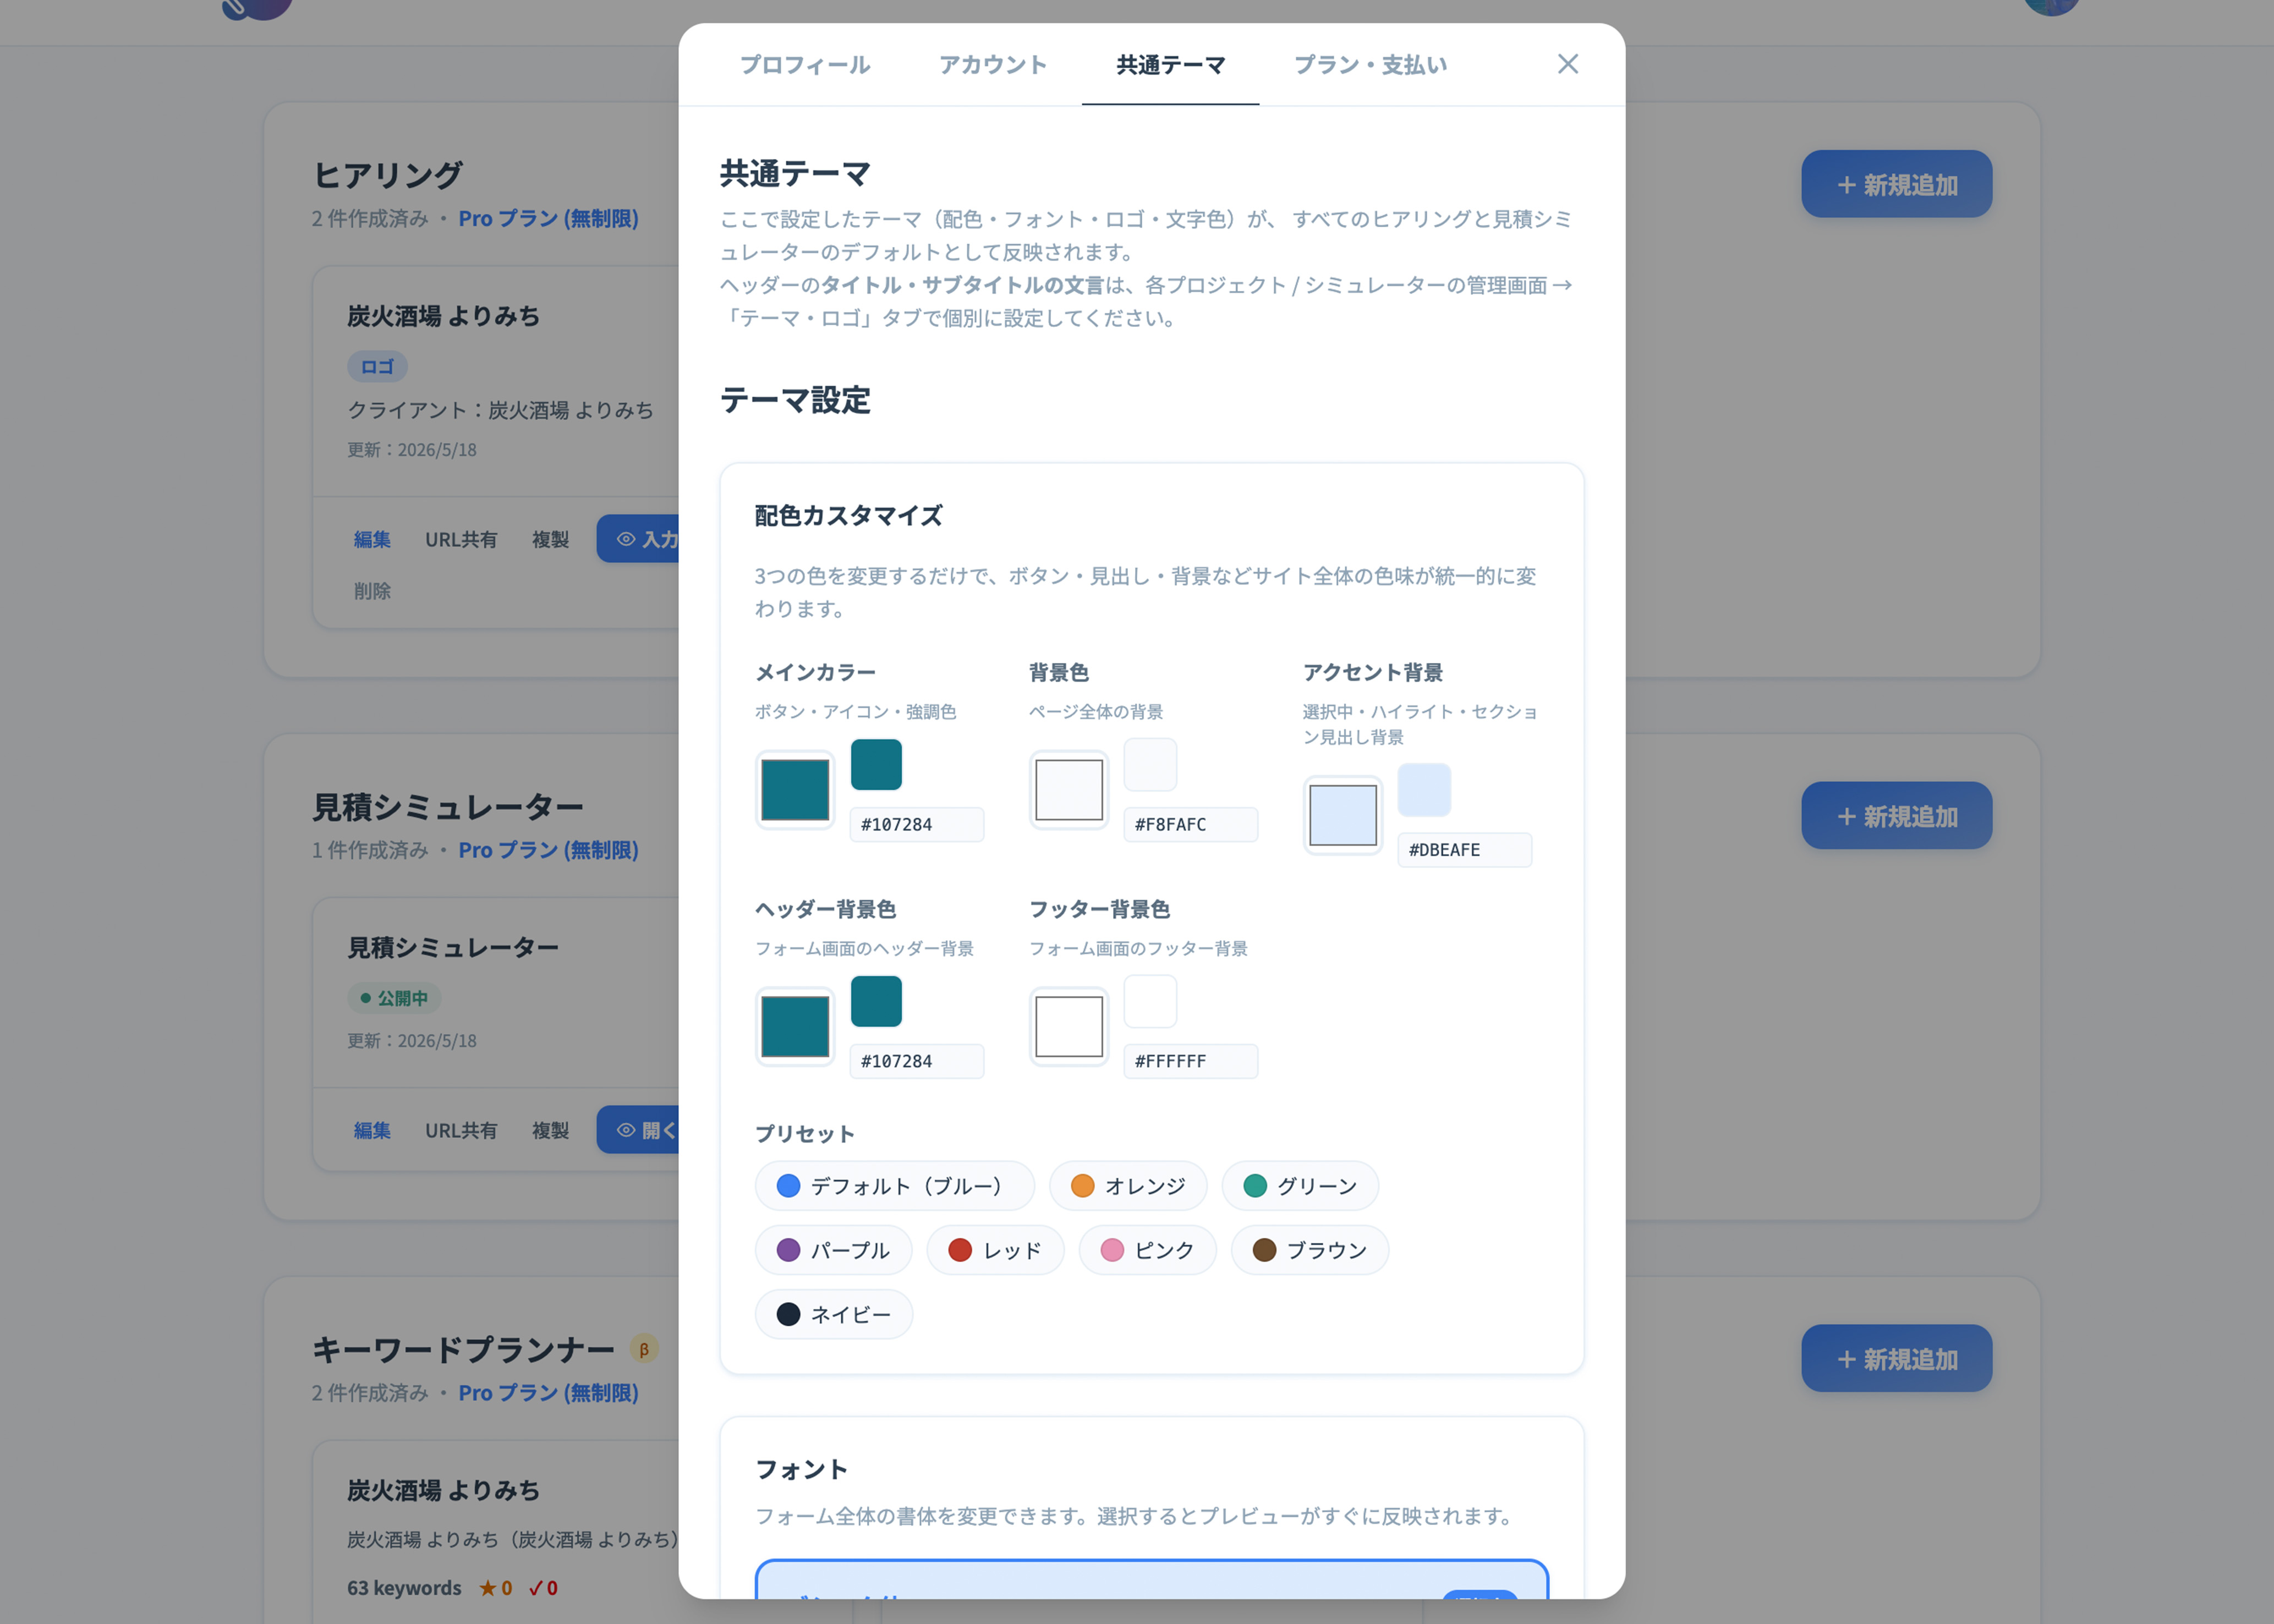This screenshot has width=2274, height=1624.
Task: Click the 見積シミュレーター card title
Action: (452, 947)
